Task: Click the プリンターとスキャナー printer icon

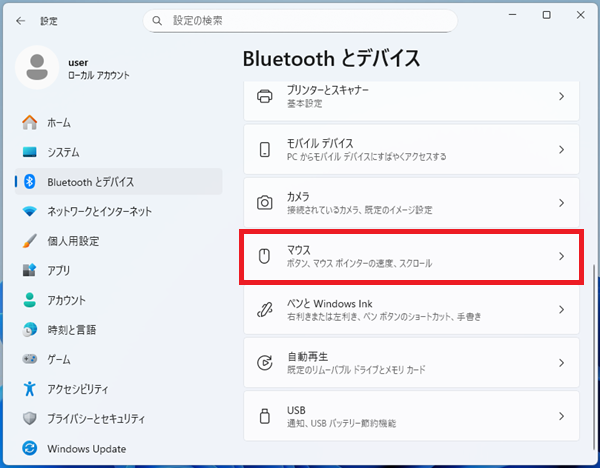Action: coord(265,97)
